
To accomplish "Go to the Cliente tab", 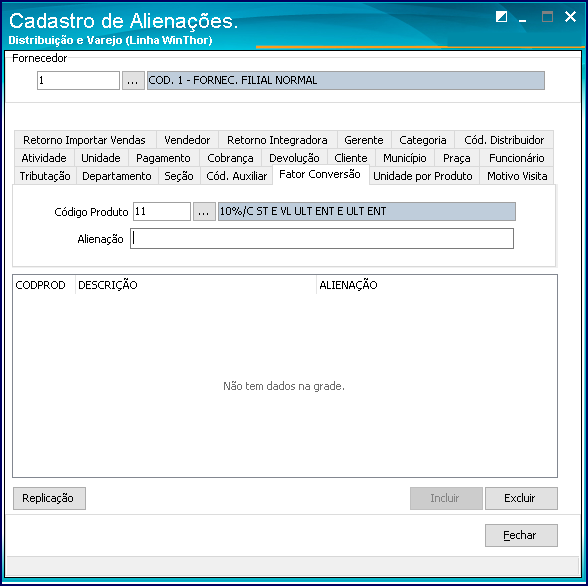I will click(x=351, y=158).
